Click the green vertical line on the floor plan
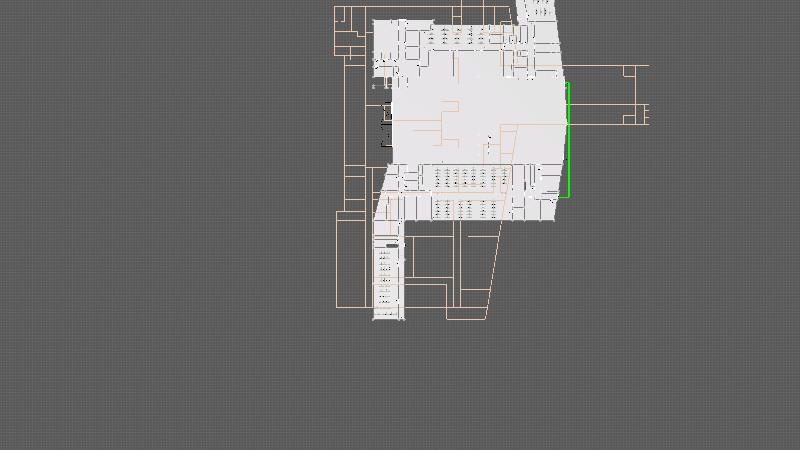The image size is (800, 450). point(568,140)
